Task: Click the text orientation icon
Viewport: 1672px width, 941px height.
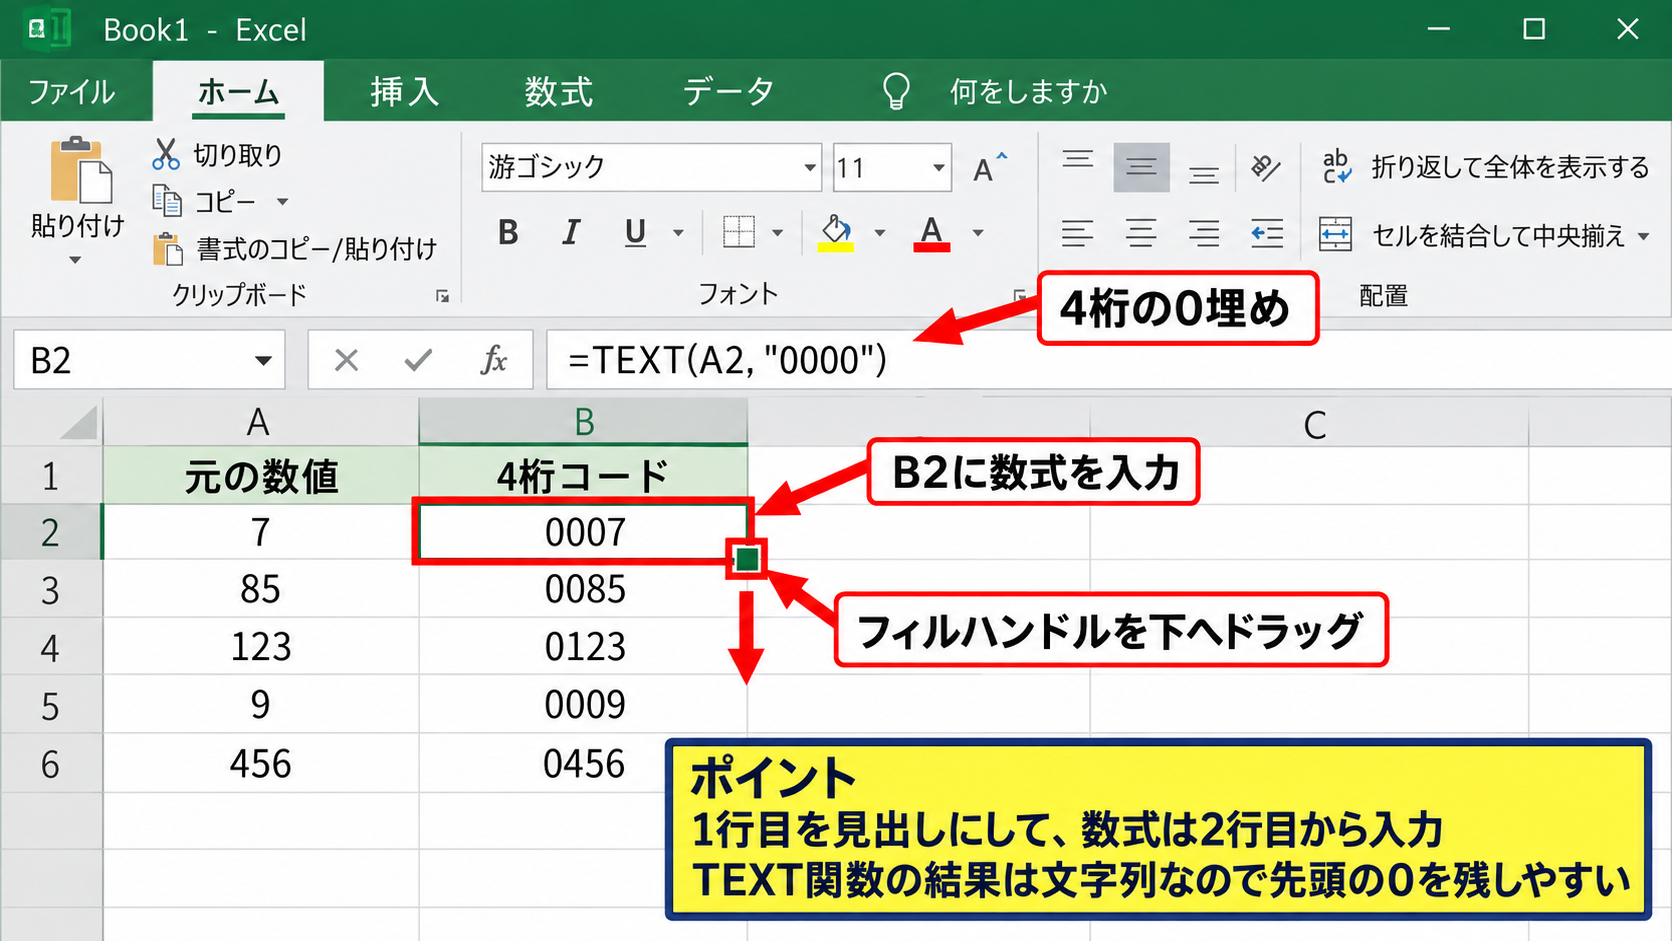Action: [1266, 167]
